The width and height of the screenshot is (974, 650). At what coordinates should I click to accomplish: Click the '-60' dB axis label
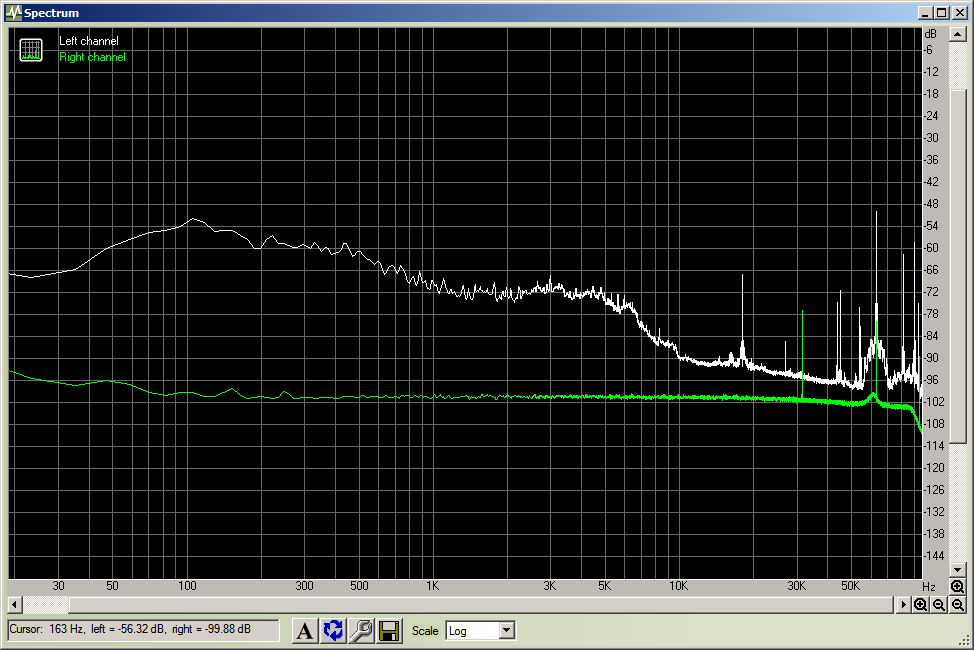click(931, 248)
